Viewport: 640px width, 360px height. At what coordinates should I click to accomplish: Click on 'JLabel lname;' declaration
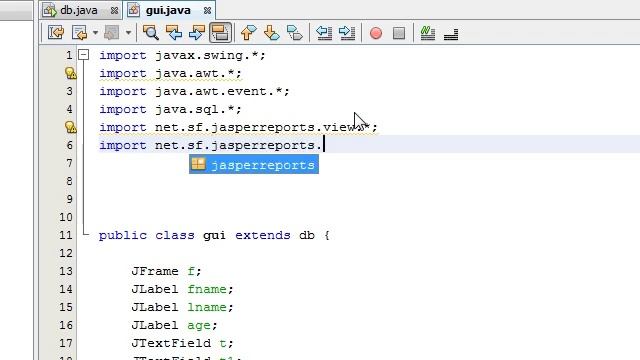[182, 307]
